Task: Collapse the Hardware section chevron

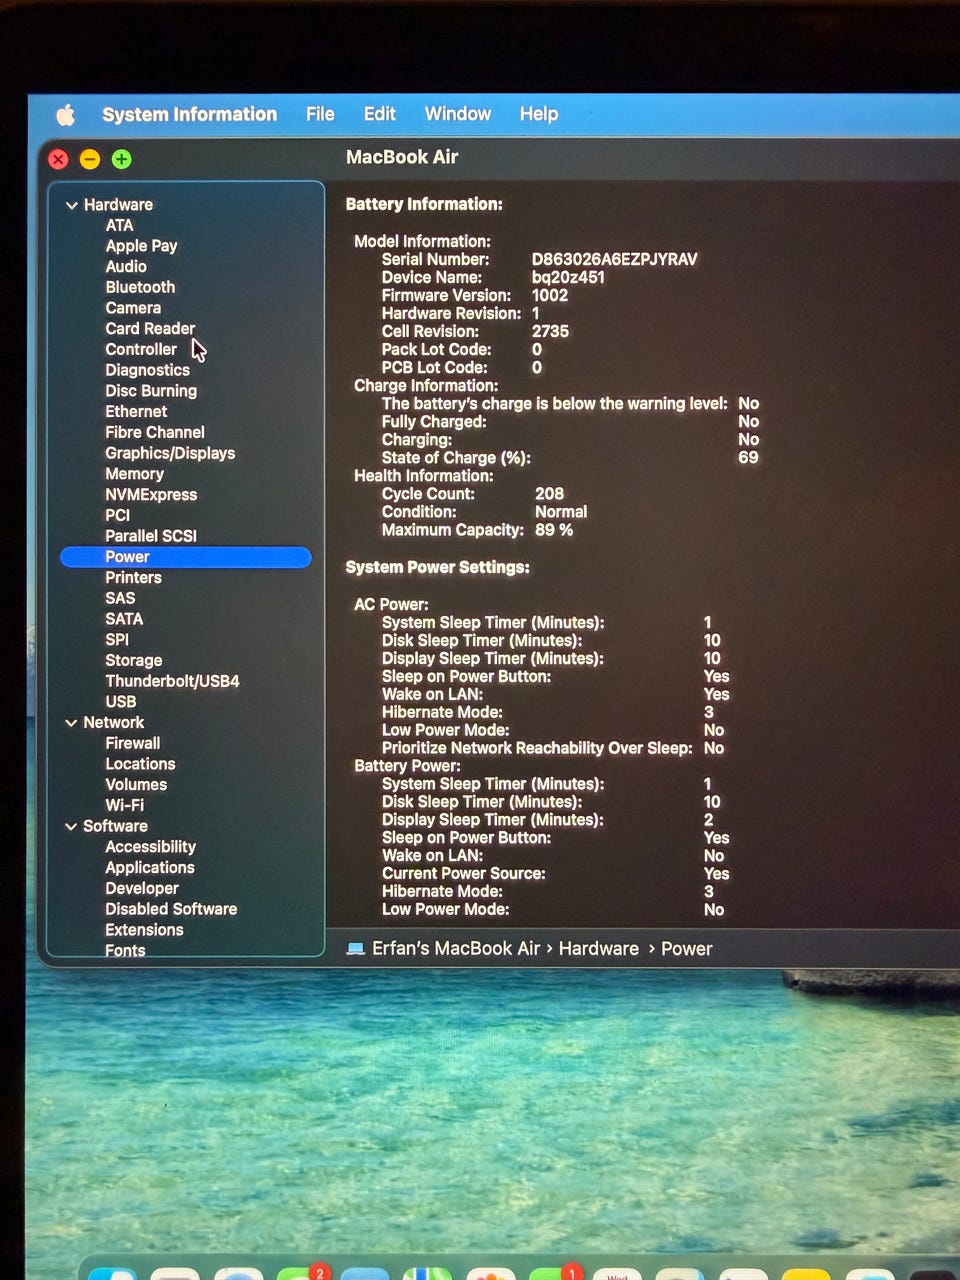Action: point(71,205)
